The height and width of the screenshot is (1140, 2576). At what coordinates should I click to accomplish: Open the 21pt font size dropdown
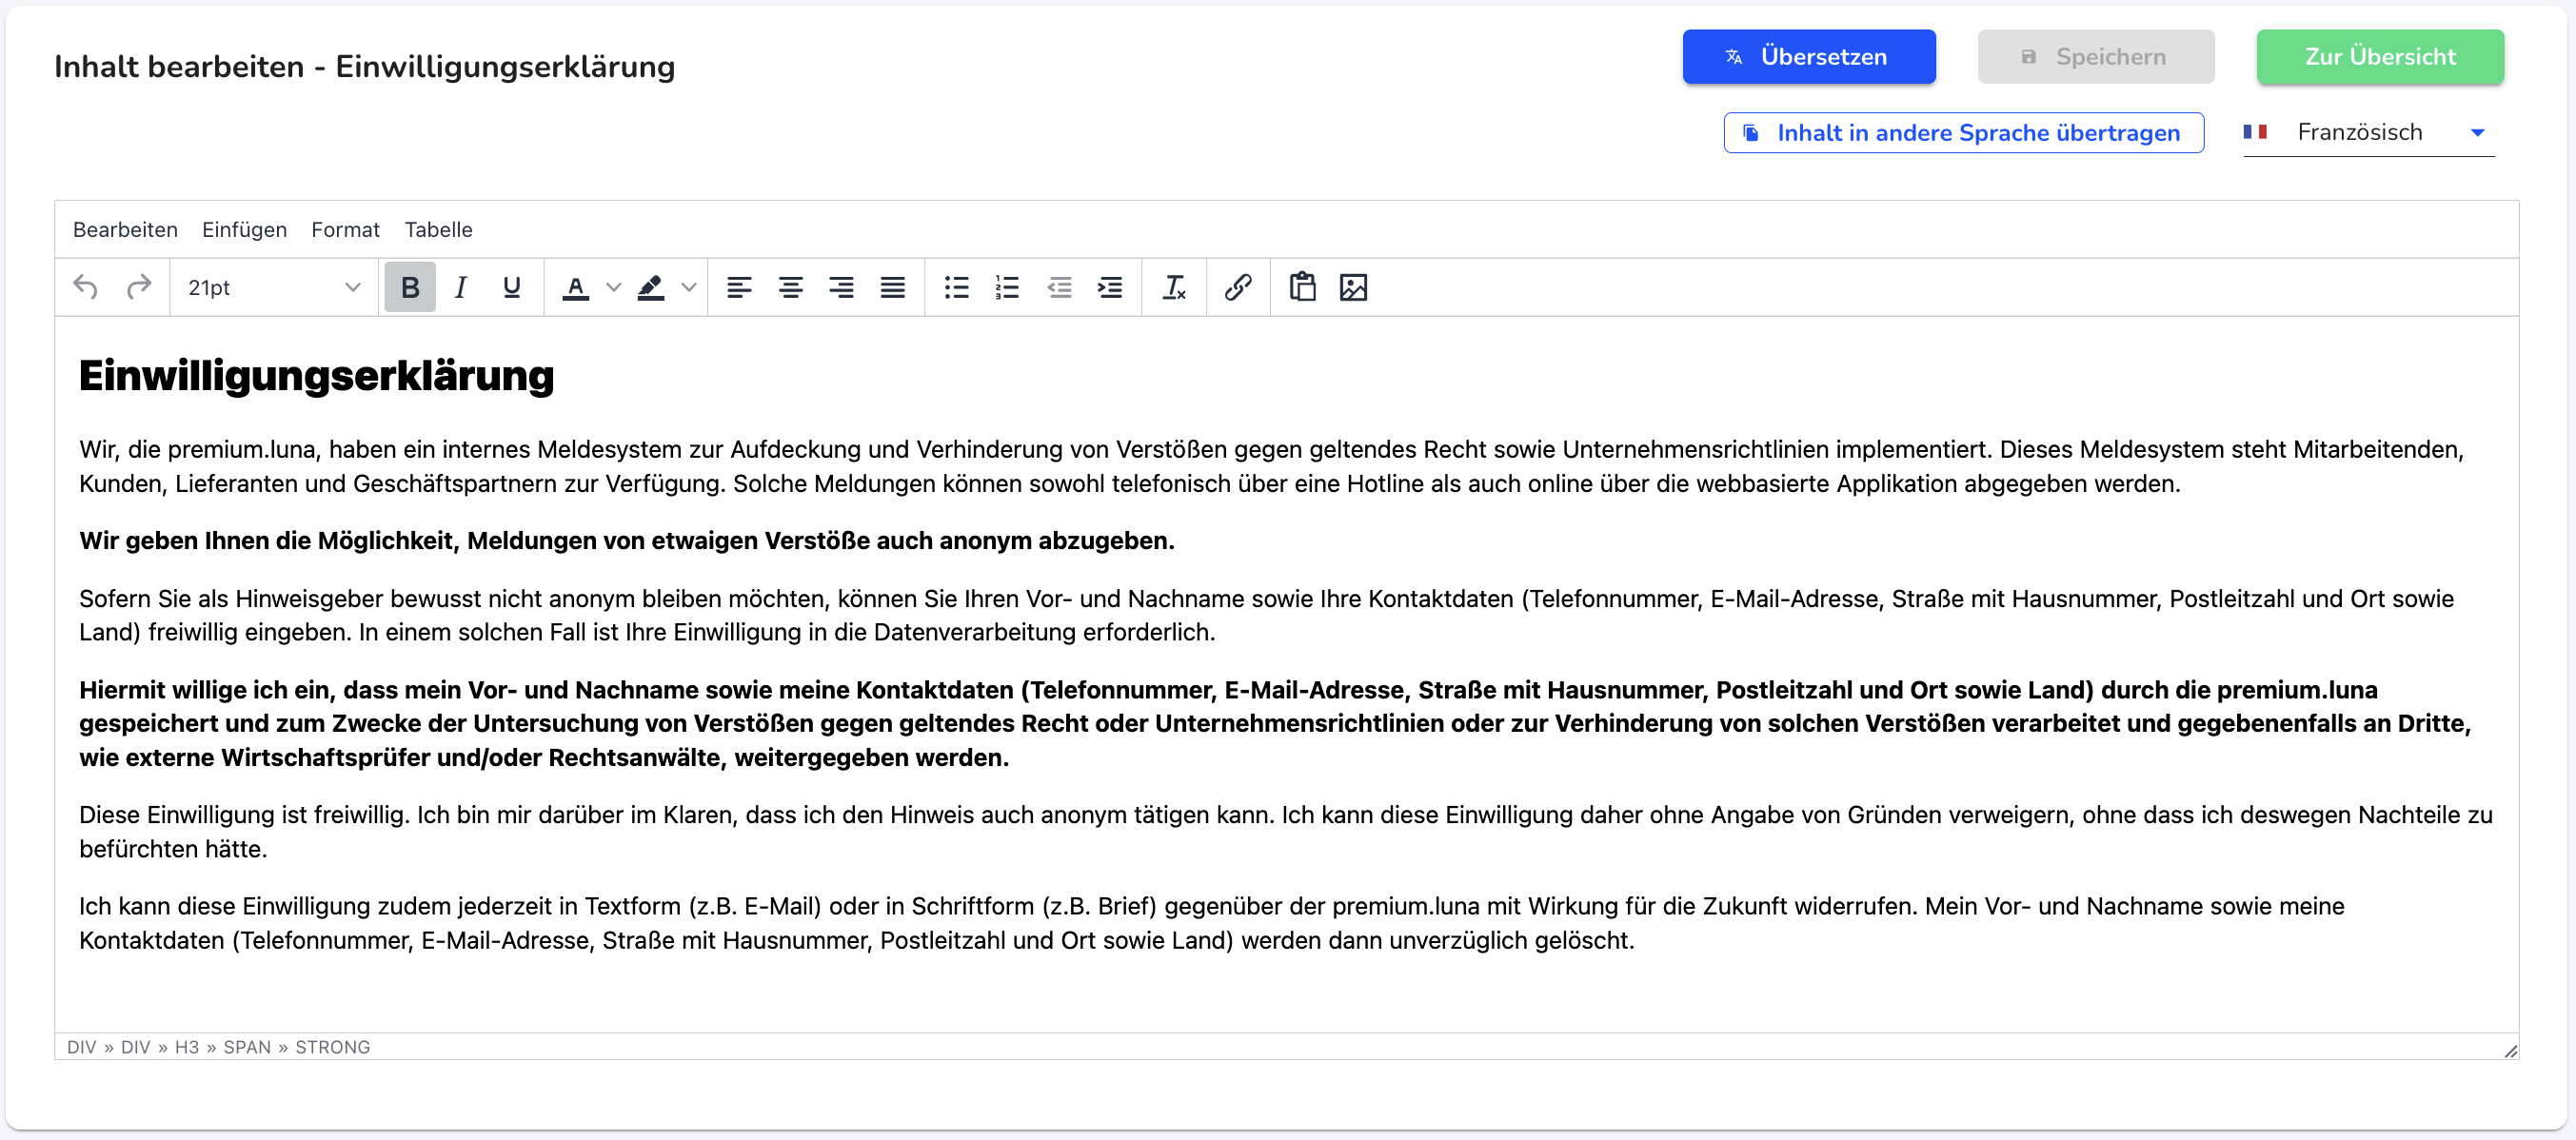273,288
